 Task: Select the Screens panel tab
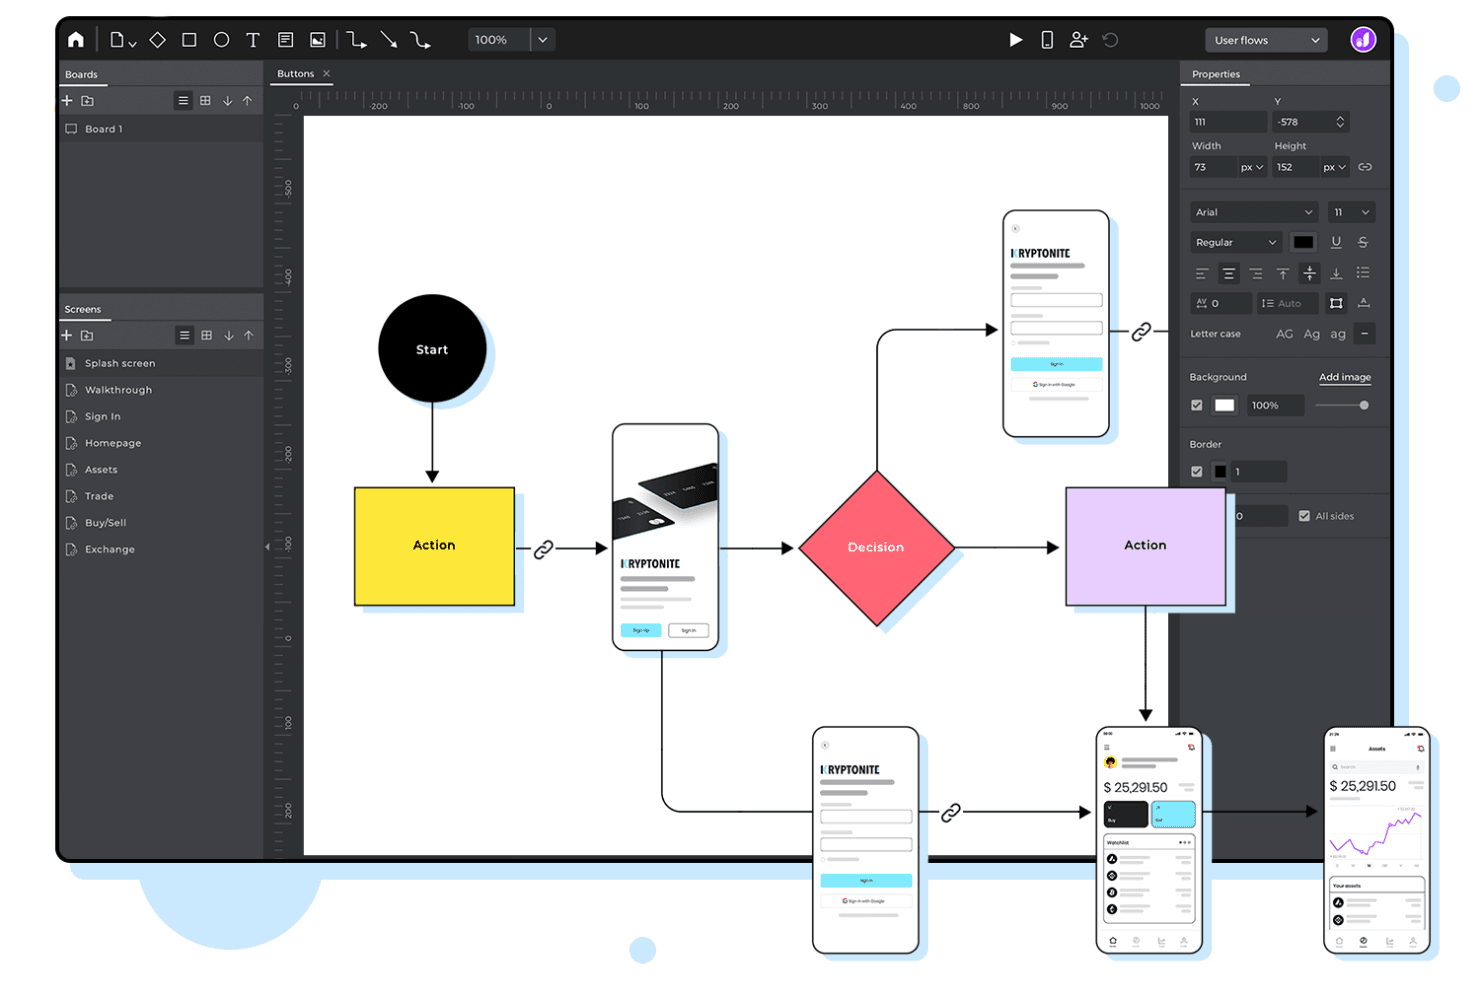(83, 310)
